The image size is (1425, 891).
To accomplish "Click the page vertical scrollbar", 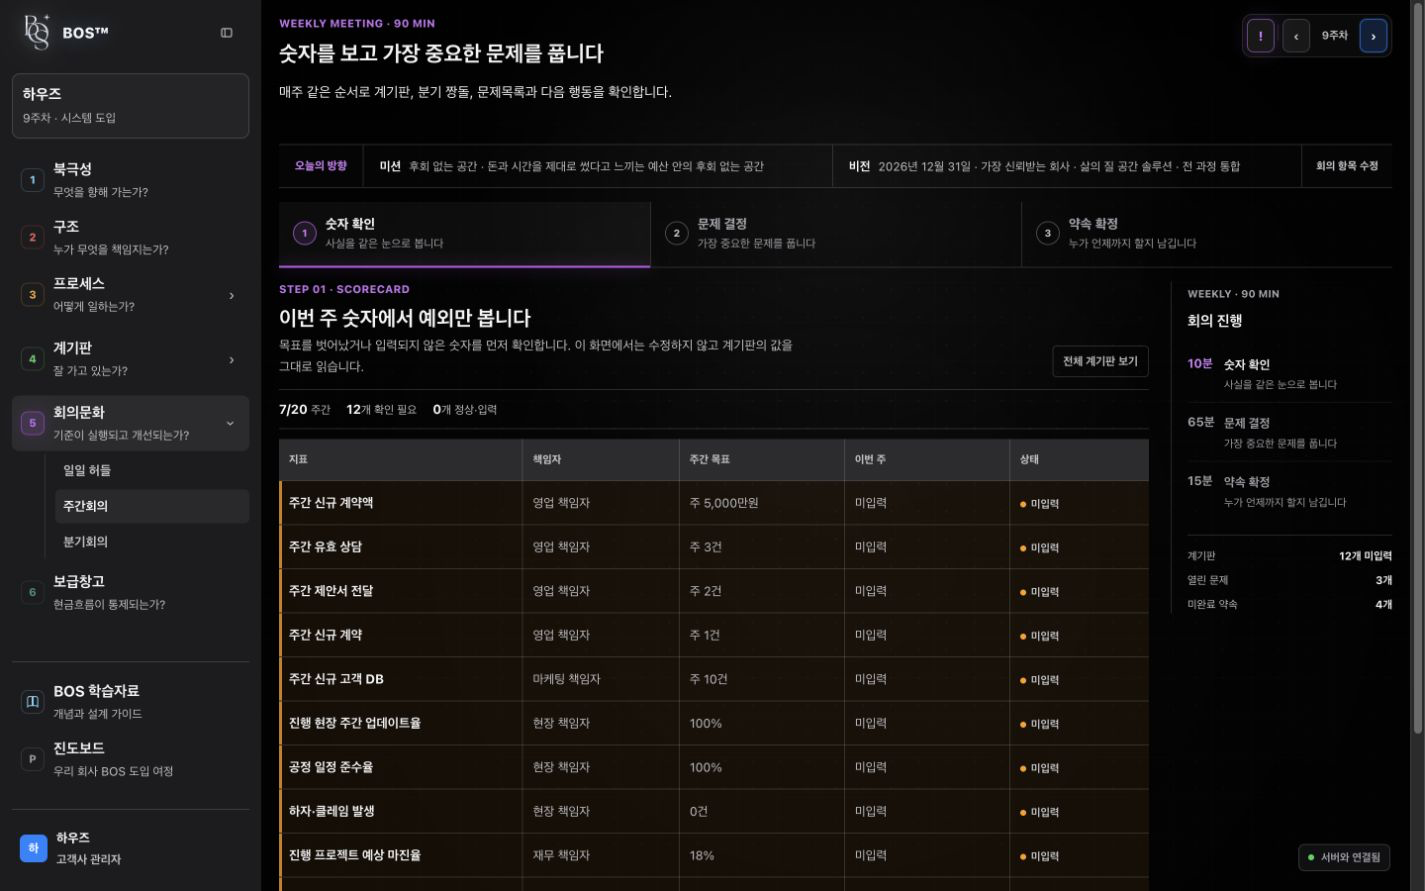I will click(1417, 370).
